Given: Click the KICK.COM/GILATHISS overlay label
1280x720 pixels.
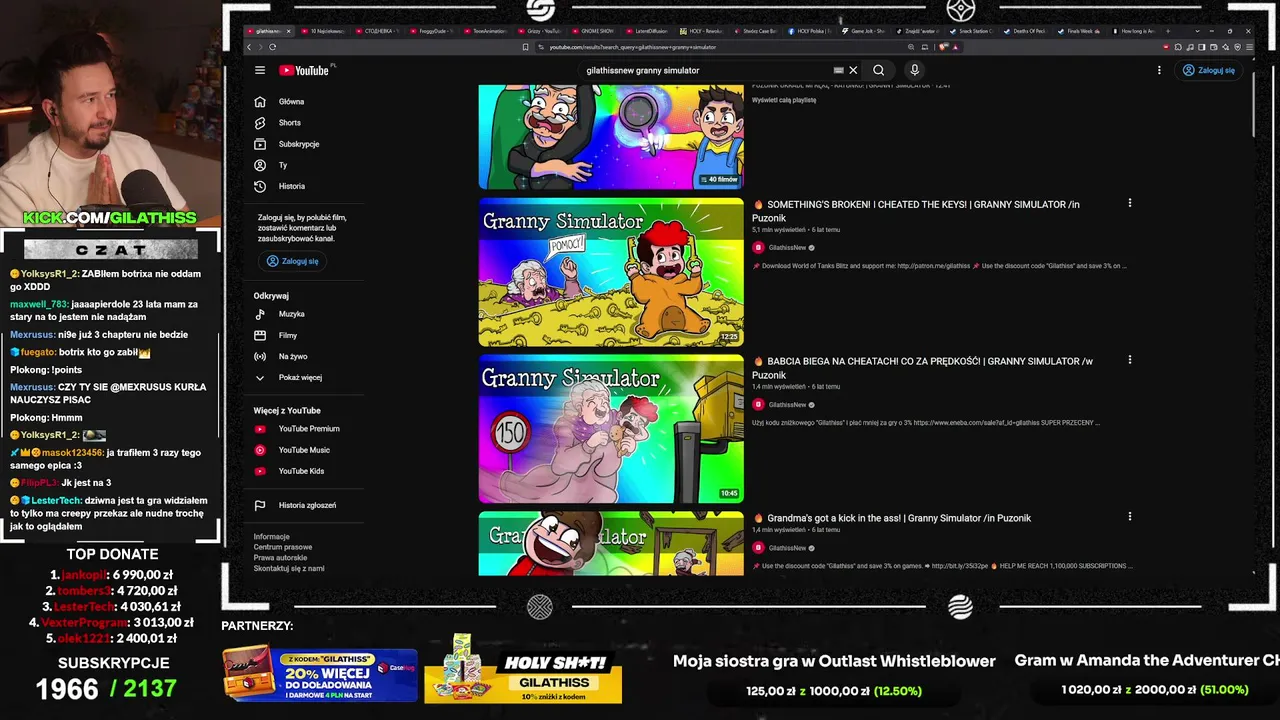Looking at the screenshot, I should coord(110,218).
